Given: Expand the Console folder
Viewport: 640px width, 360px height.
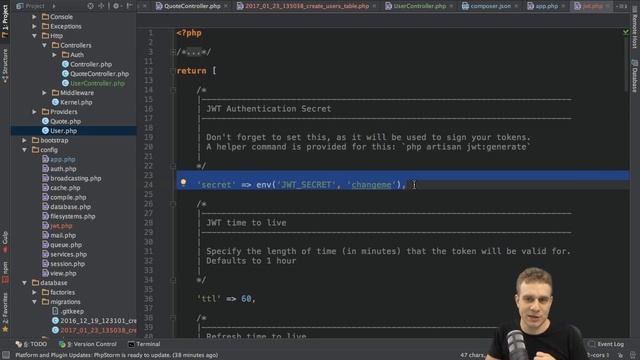Looking at the screenshot, I should [x=34, y=17].
